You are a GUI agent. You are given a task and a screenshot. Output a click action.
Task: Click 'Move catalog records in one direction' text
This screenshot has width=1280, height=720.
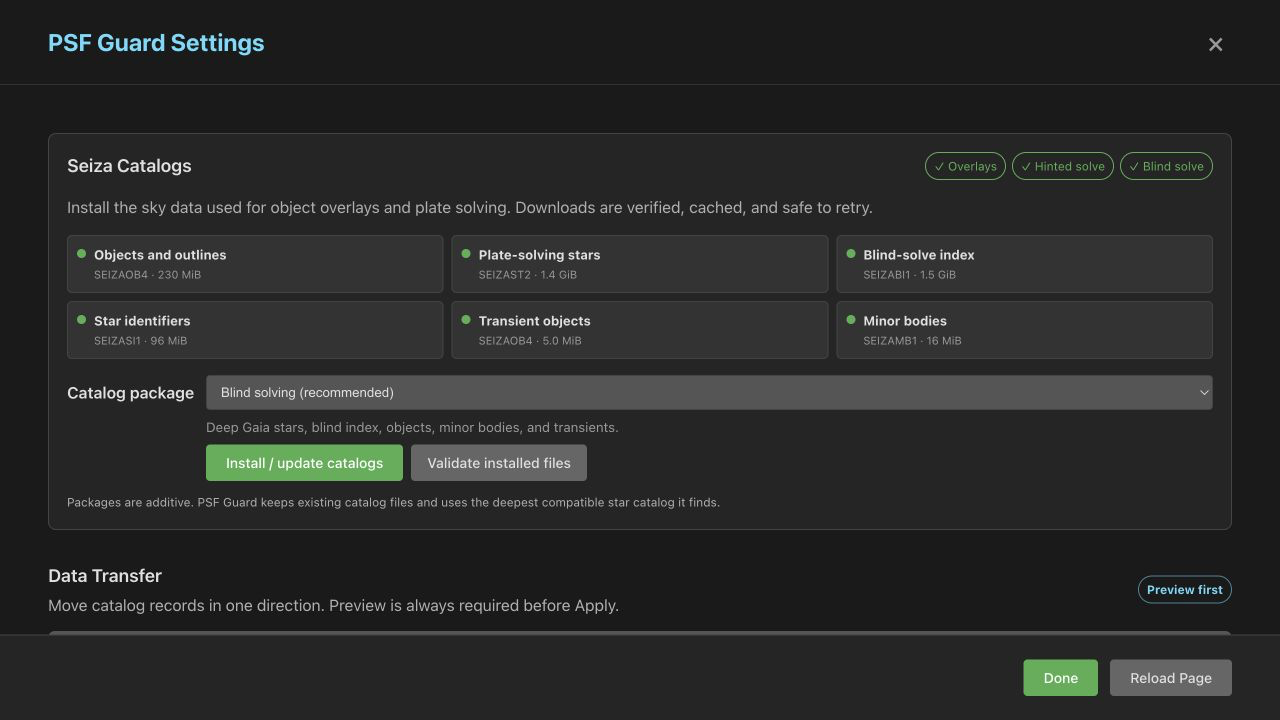tap(333, 606)
